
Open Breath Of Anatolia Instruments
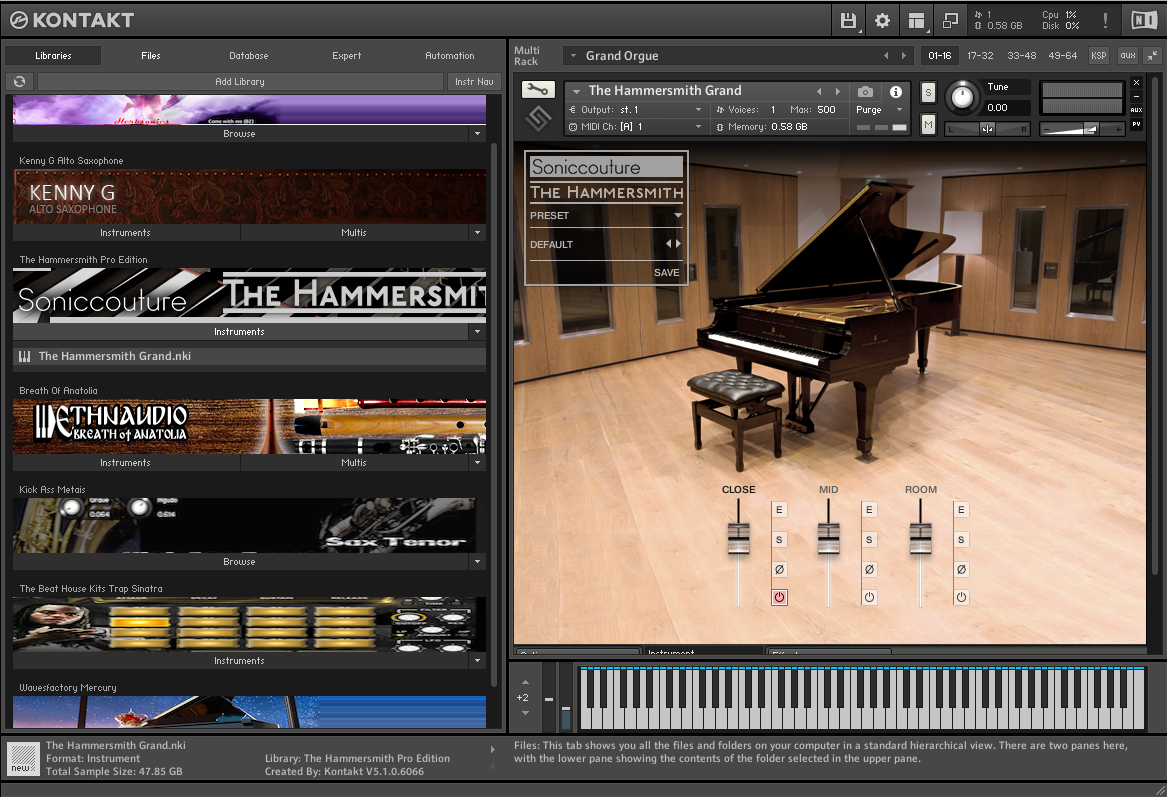(125, 462)
